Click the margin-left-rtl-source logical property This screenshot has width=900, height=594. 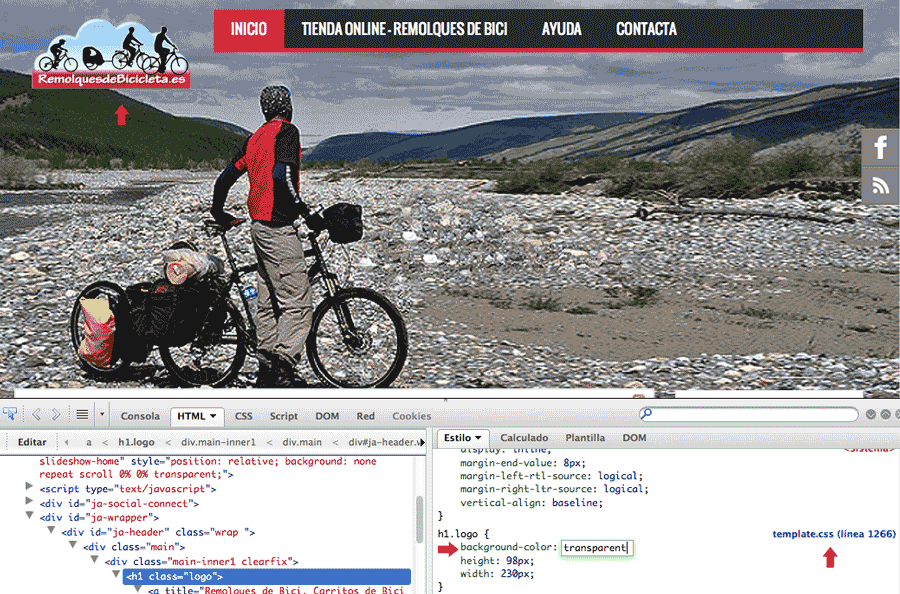click(x=551, y=476)
